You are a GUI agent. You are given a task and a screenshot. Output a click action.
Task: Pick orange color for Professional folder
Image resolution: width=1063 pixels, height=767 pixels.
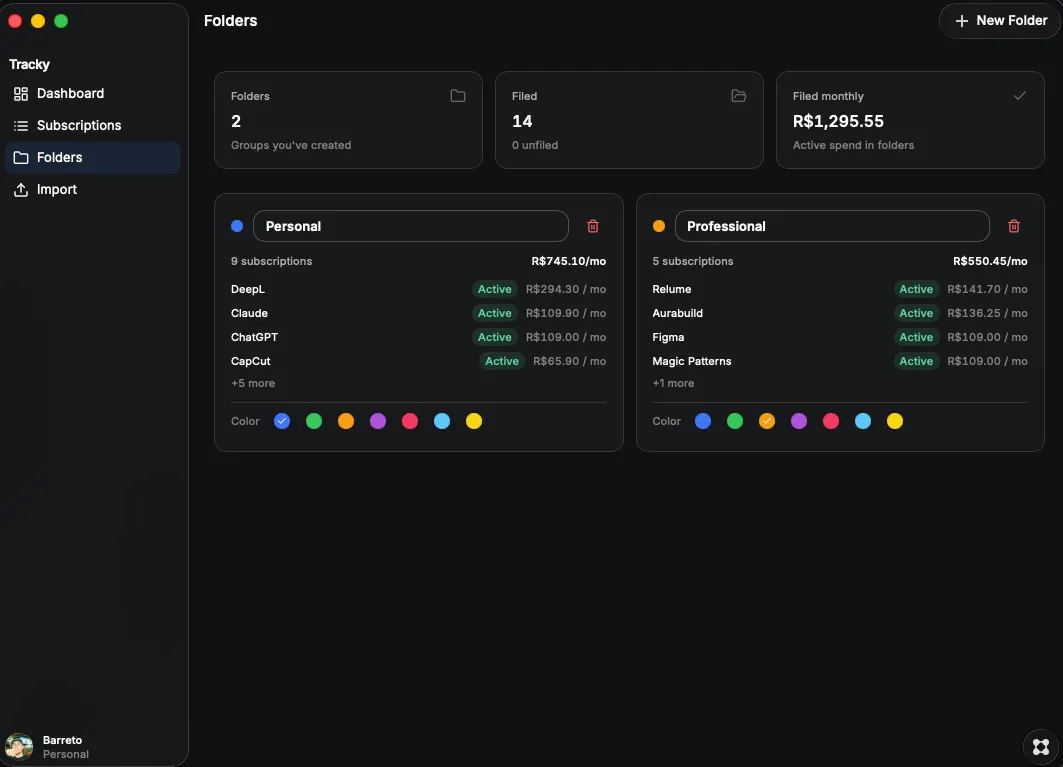click(767, 421)
